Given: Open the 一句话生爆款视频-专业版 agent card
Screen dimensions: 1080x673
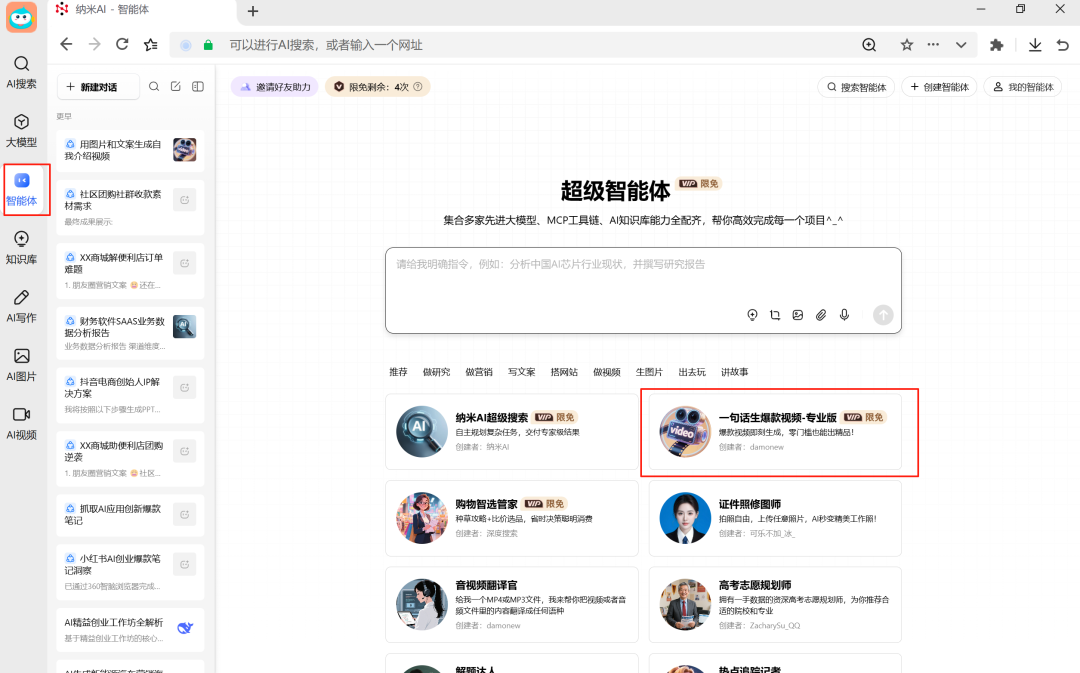Looking at the screenshot, I should [x=775, y=432].
